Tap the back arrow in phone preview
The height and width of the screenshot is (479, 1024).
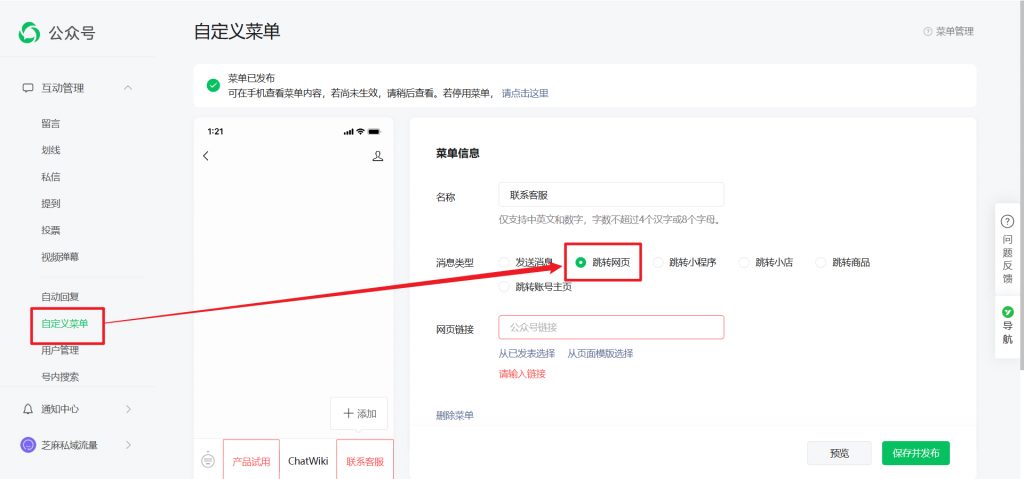pos(206,156)
